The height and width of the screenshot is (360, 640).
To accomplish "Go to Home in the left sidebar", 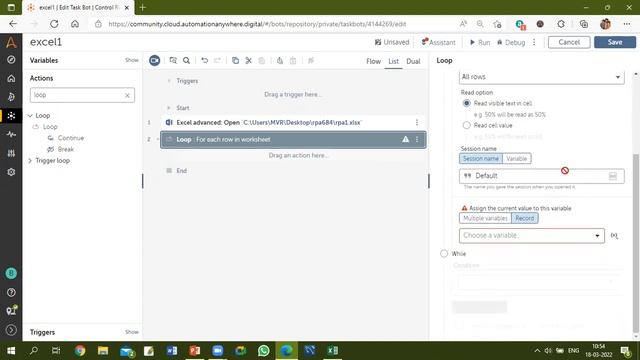I will point(11,78).
